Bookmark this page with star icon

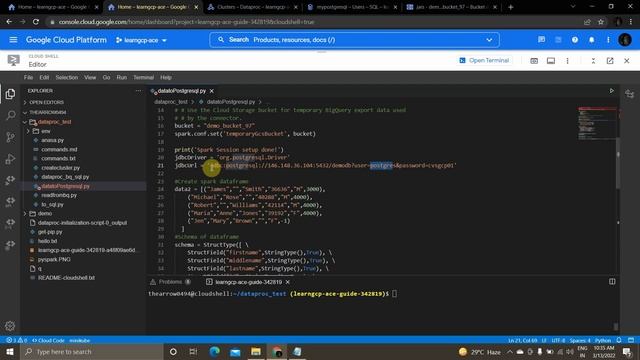tap(601, 22)
